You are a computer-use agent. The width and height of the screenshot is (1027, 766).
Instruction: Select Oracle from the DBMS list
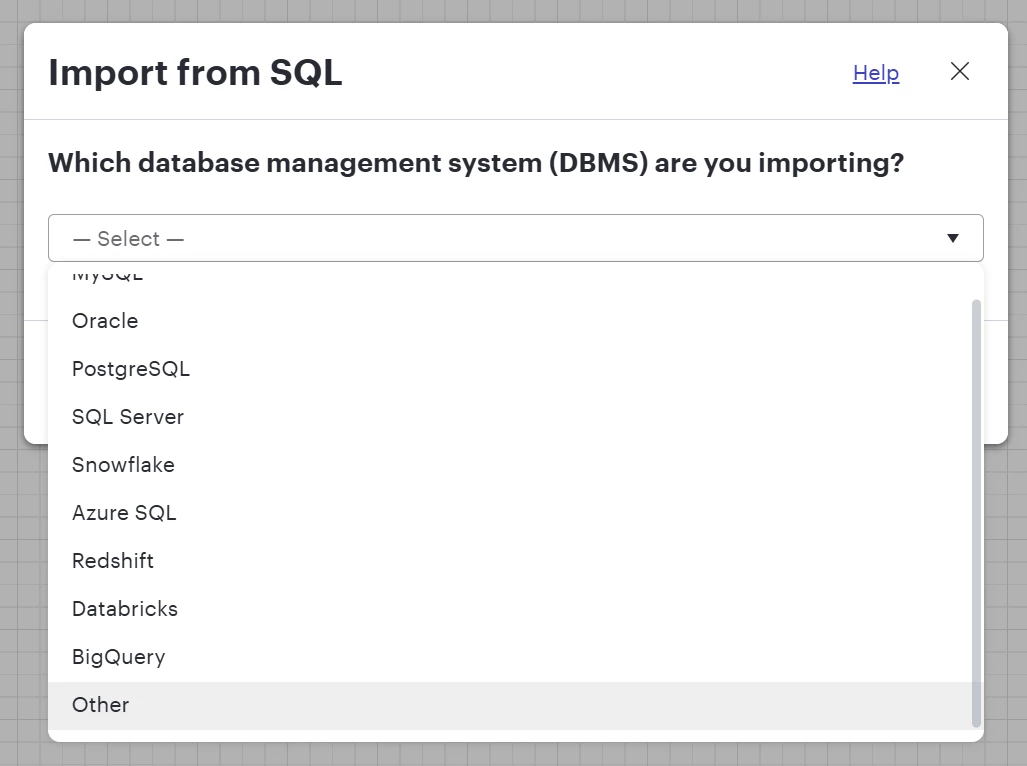point(105,321)
